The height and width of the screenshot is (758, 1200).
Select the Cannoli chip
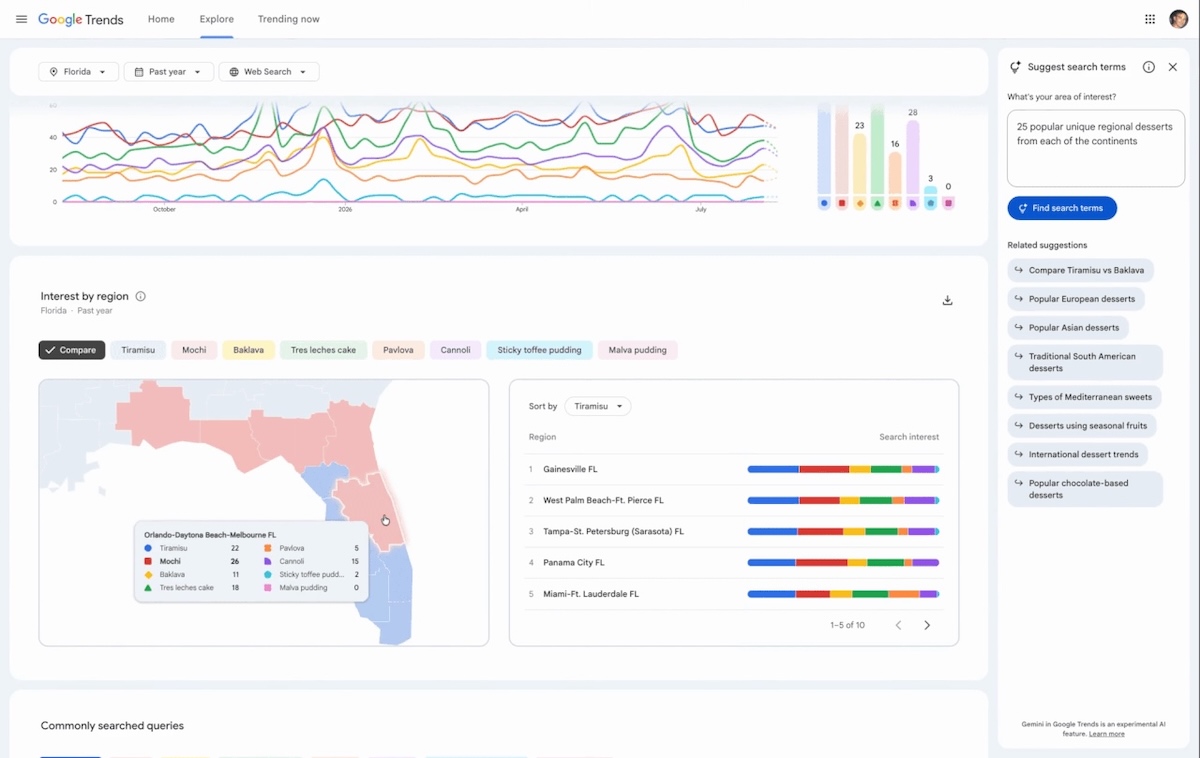click(456, 350)
